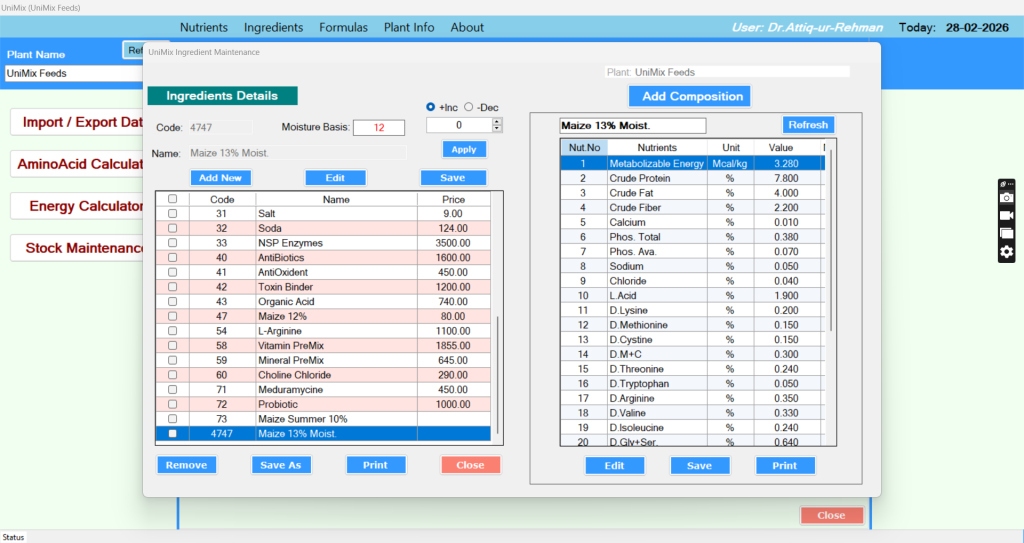Click the Refresh button above nutrients table

(x=807, y=125)
